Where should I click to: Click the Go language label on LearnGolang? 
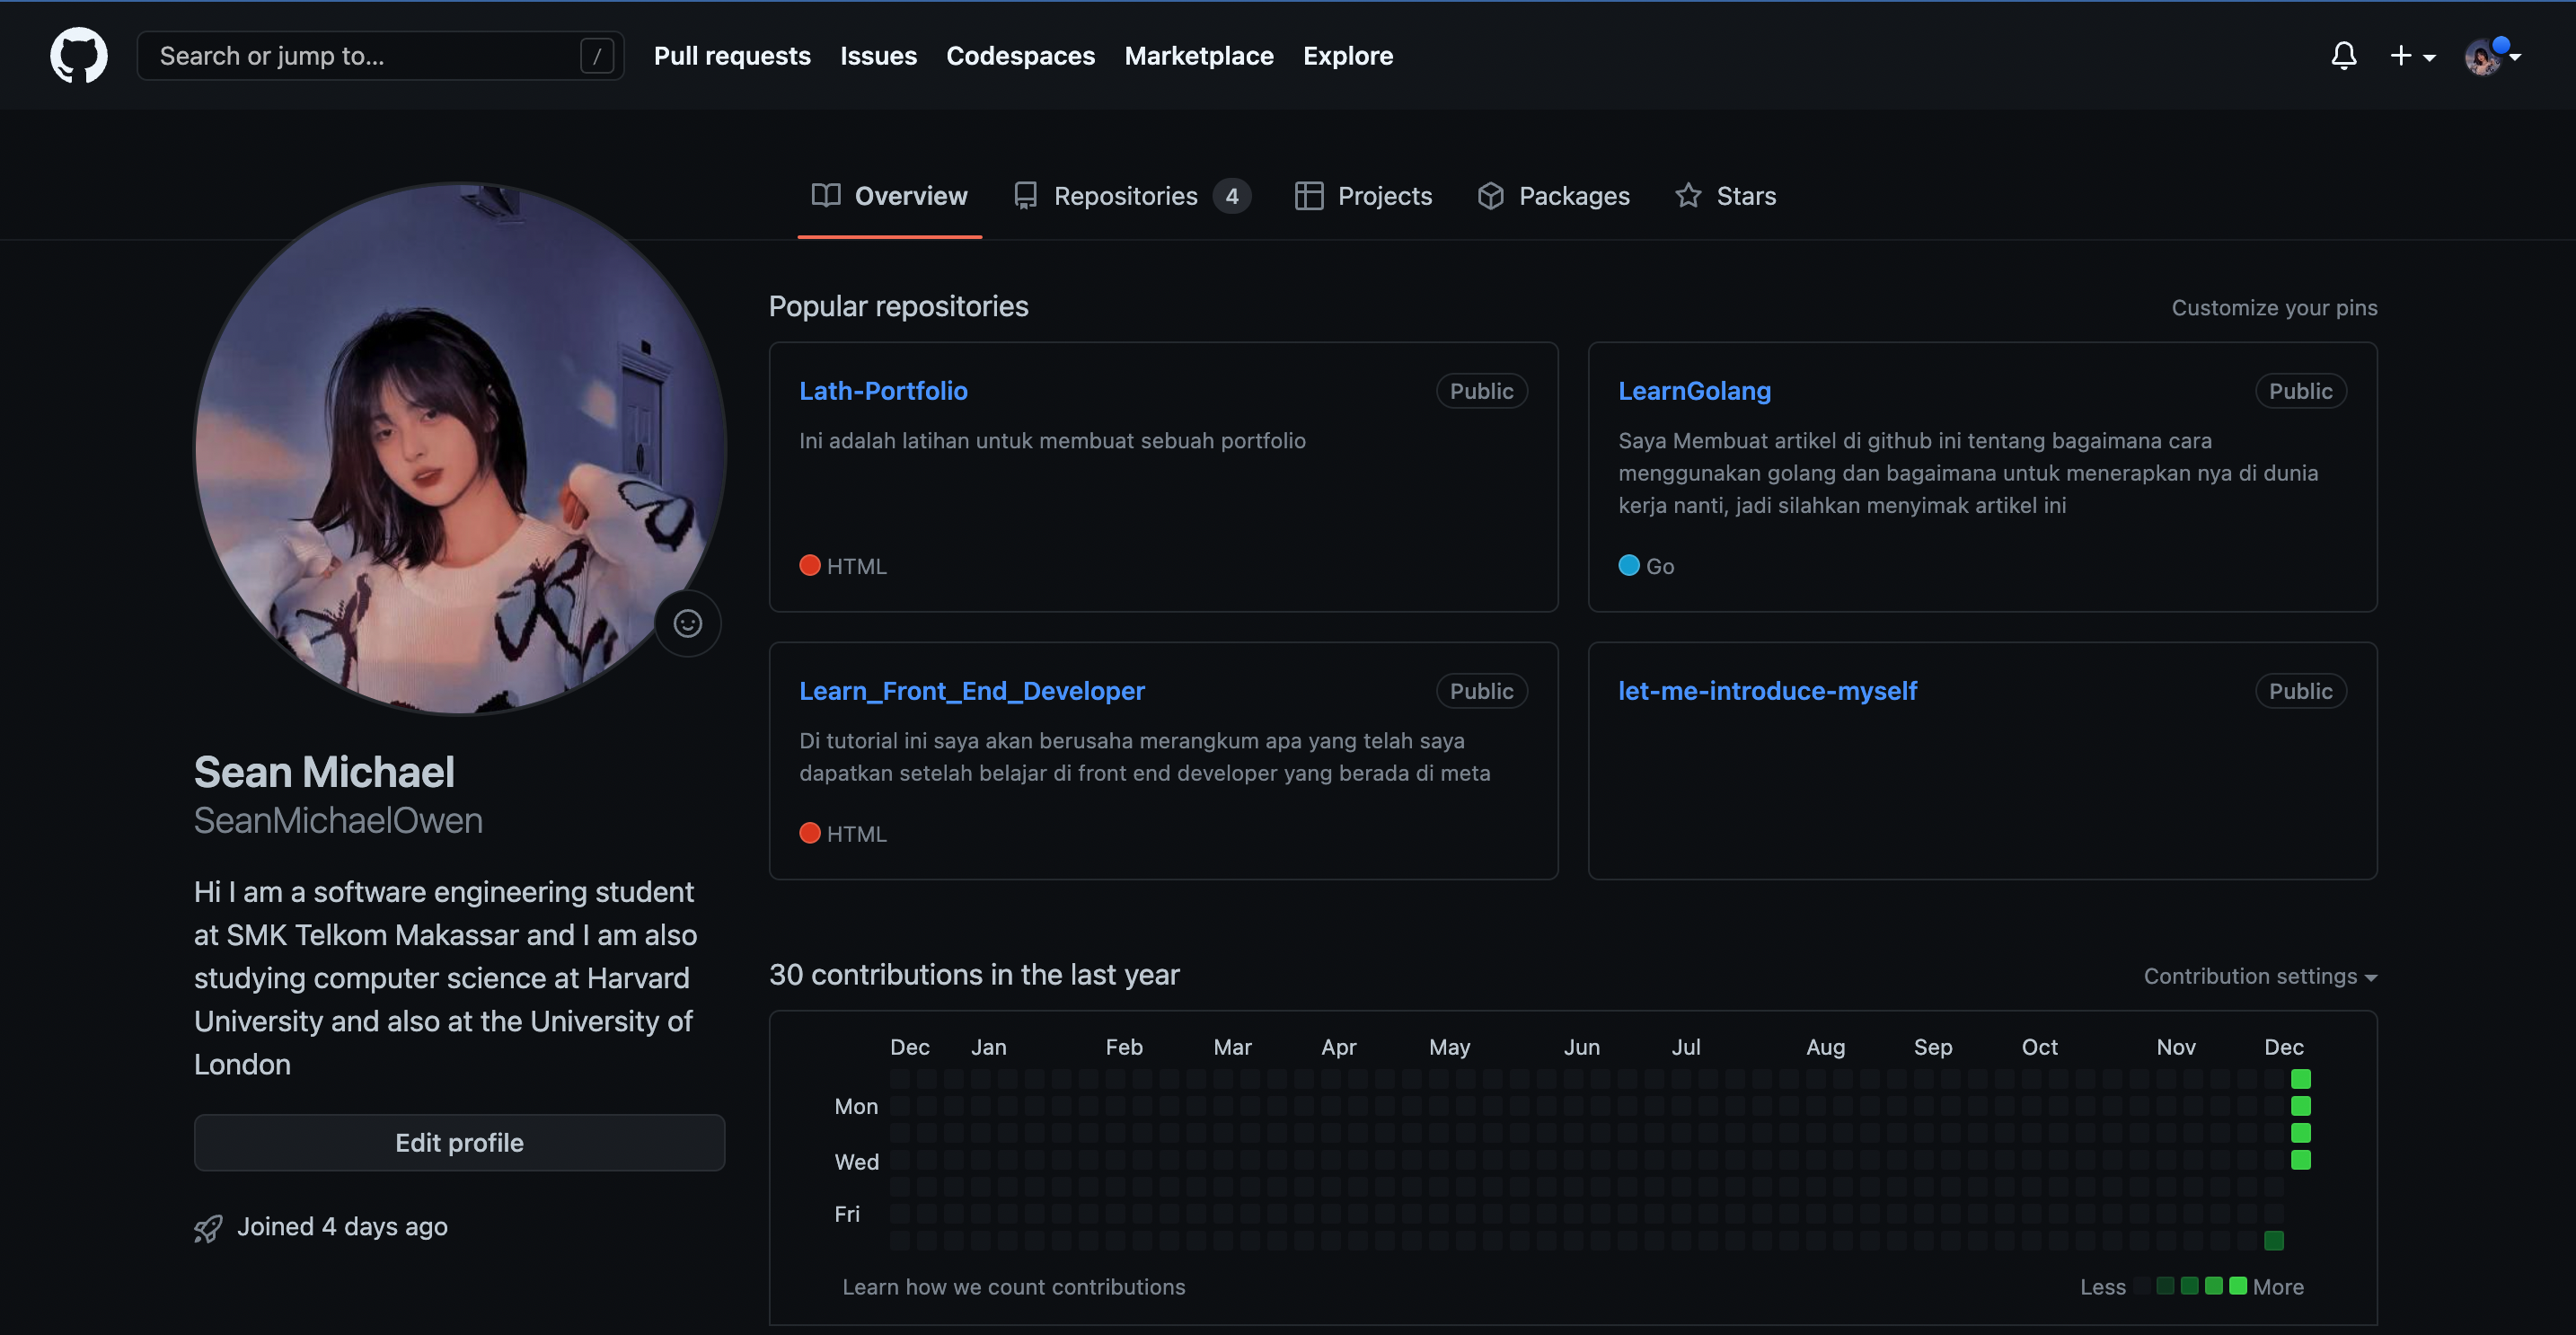pyautogui.click(x=1660, y=566)
